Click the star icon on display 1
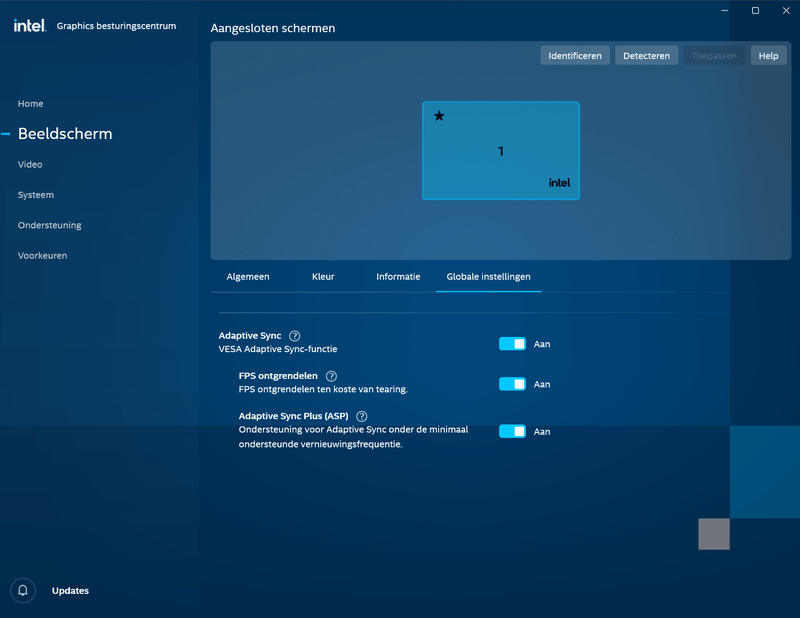The height and width of the screenshot is (618, 800). (x=438, y=116)
